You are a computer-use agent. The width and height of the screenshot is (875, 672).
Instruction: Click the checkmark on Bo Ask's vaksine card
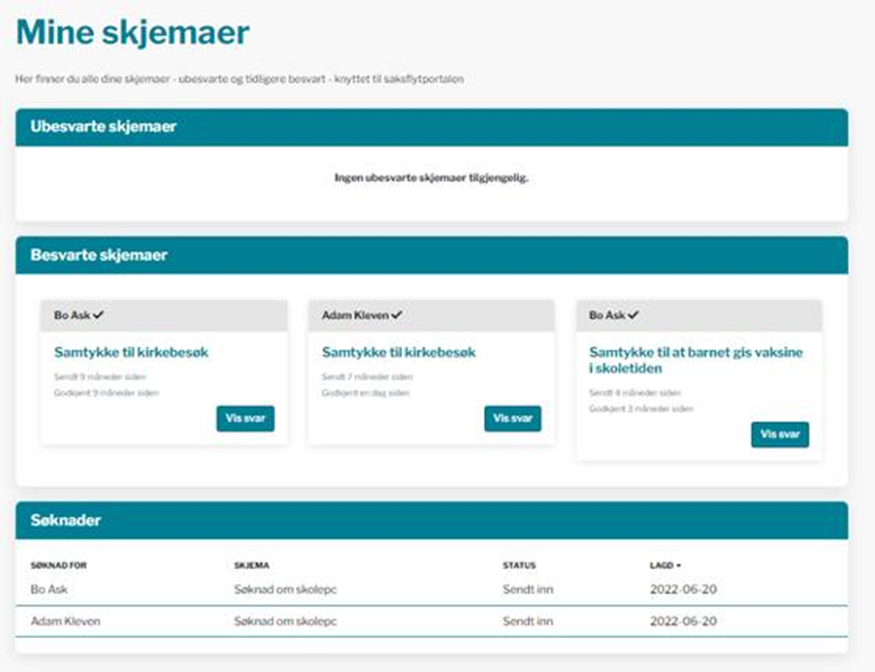[633, 315]
